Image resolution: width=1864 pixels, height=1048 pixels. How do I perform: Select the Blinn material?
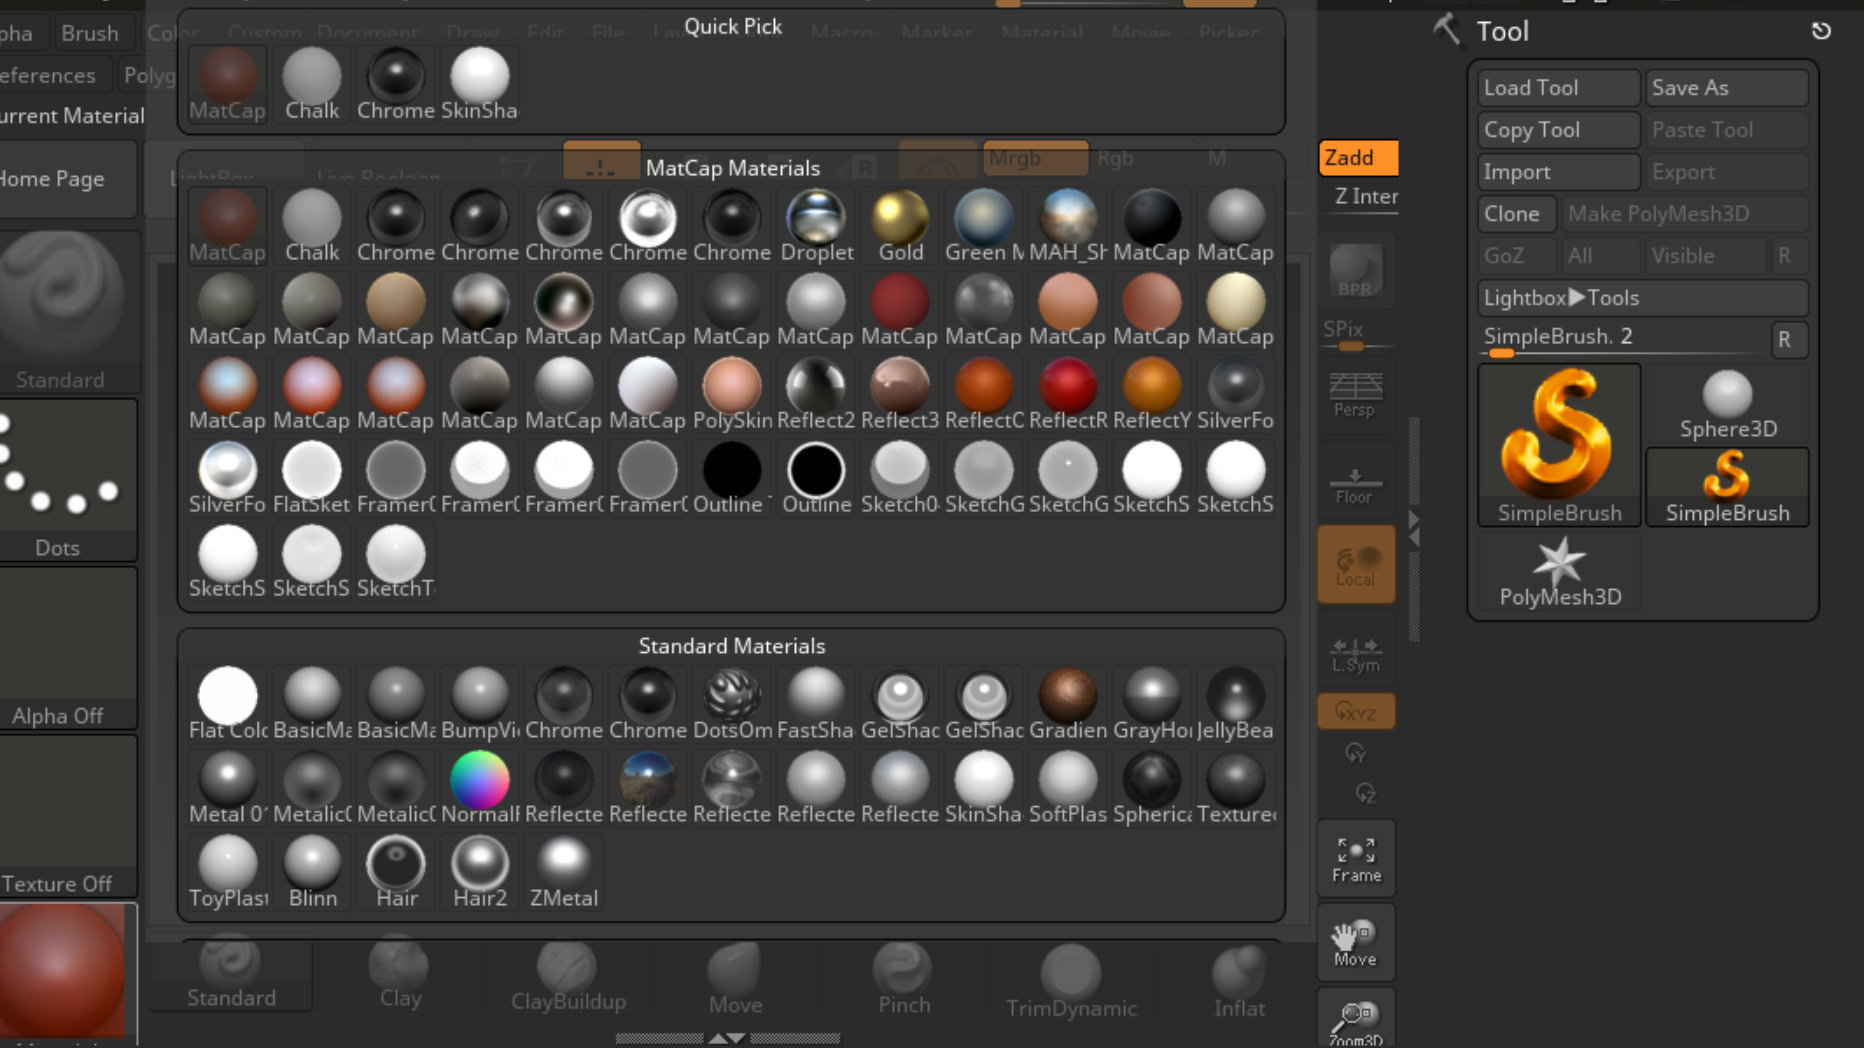pos(312,872)
